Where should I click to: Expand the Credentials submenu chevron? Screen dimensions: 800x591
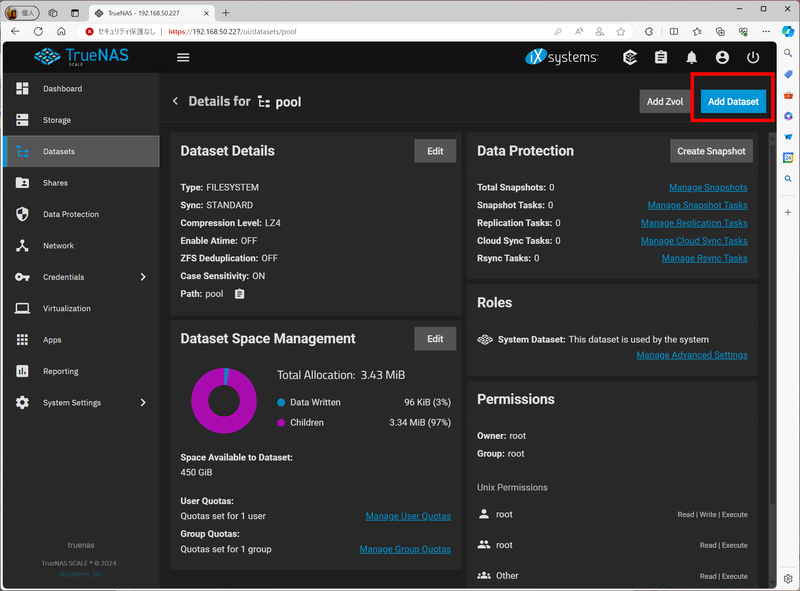(143, 277)
